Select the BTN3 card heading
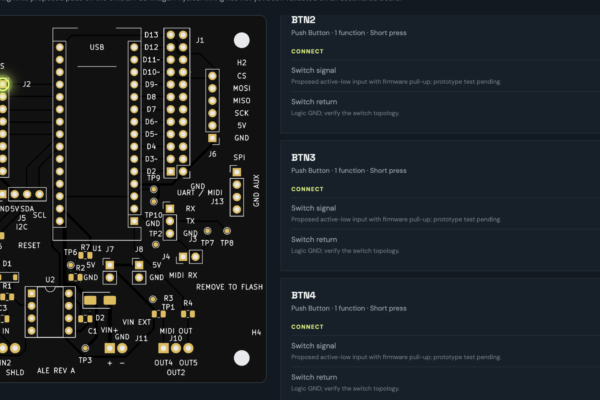Image resolution: width=600 pixels, height=400 pixels. click(x=303, y=157)
